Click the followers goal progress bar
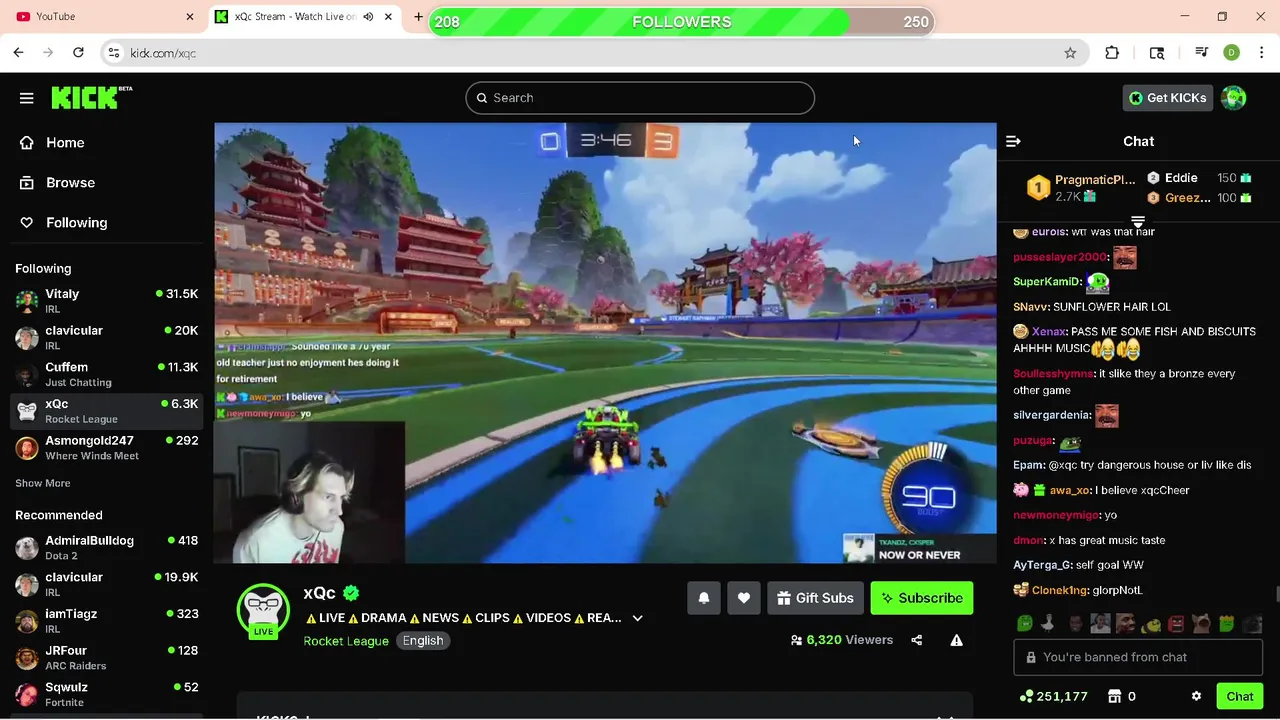1280x720 pixels. tap(682, 22)
